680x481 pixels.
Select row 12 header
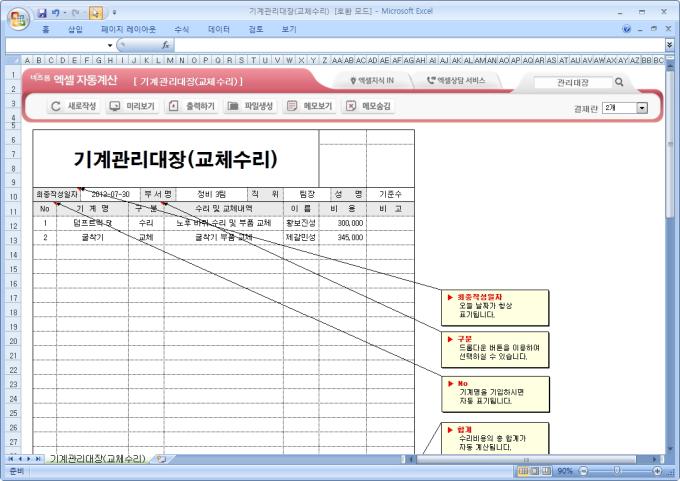click(x=13, y=226)
